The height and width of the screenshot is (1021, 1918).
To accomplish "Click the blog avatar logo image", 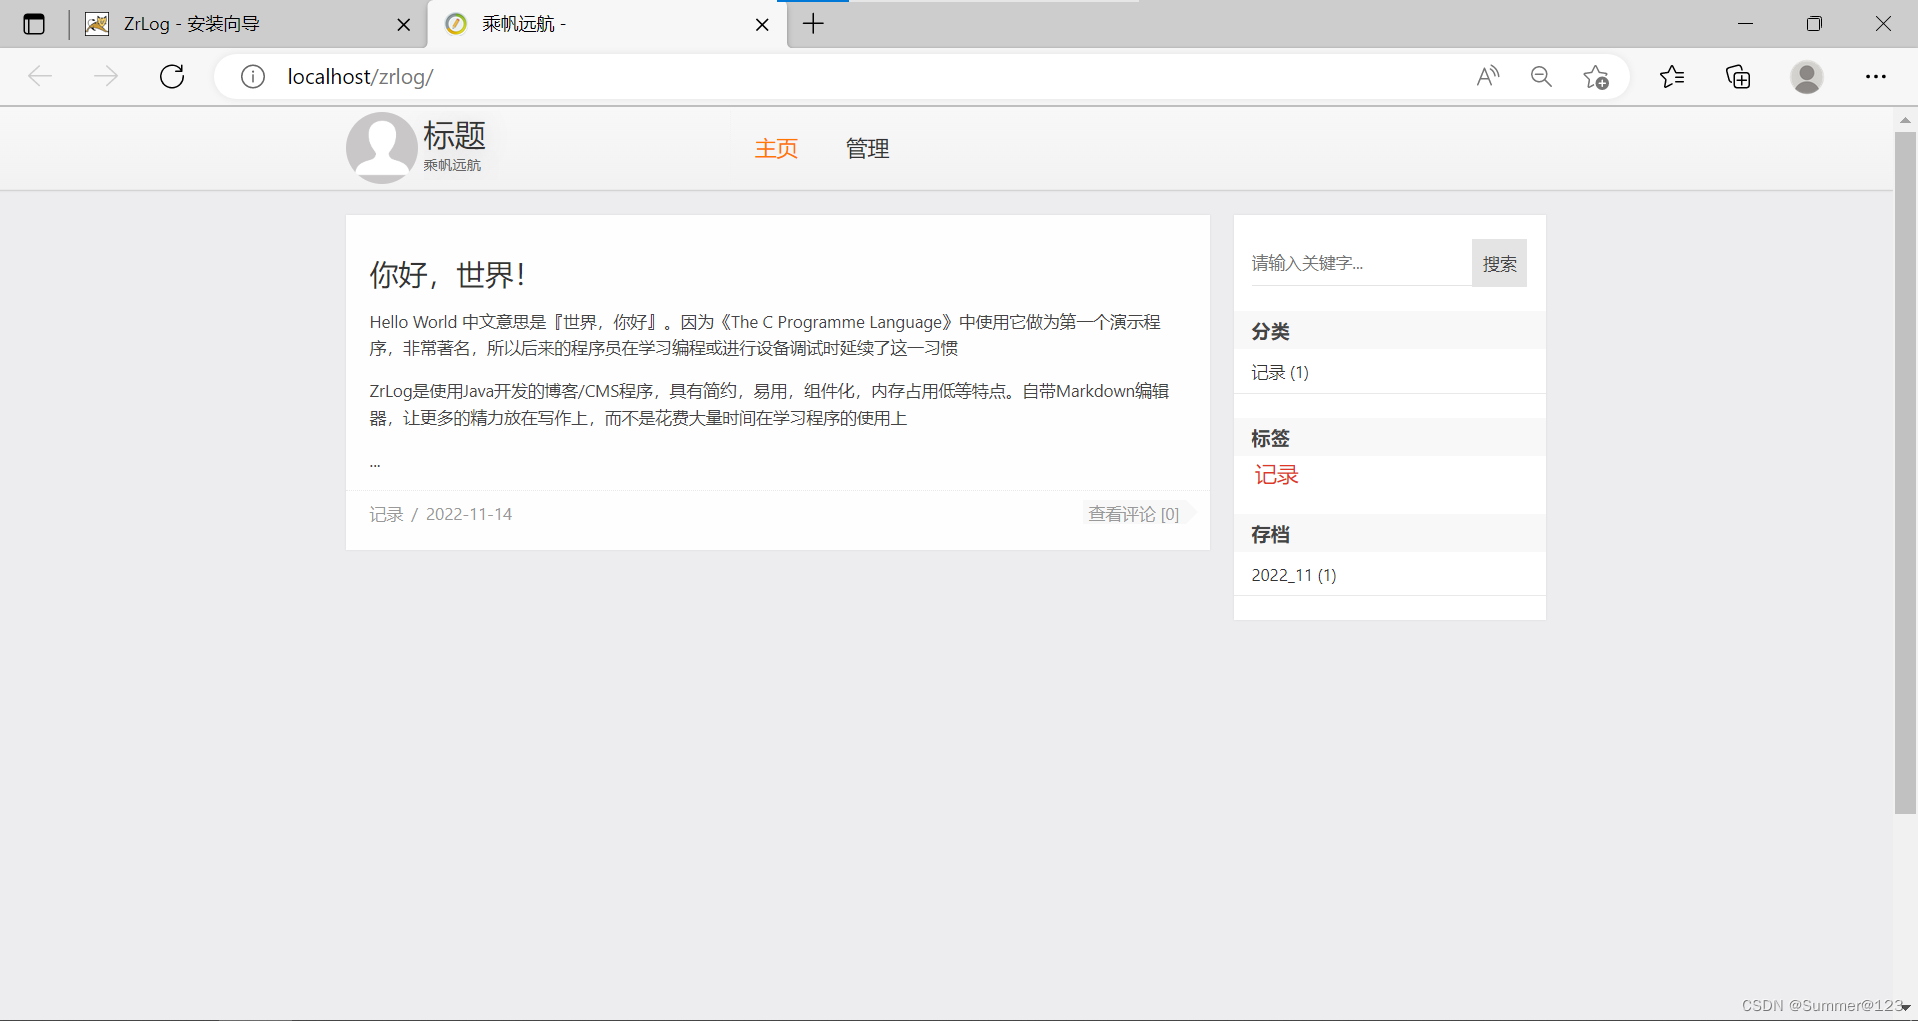I will 381,148.
